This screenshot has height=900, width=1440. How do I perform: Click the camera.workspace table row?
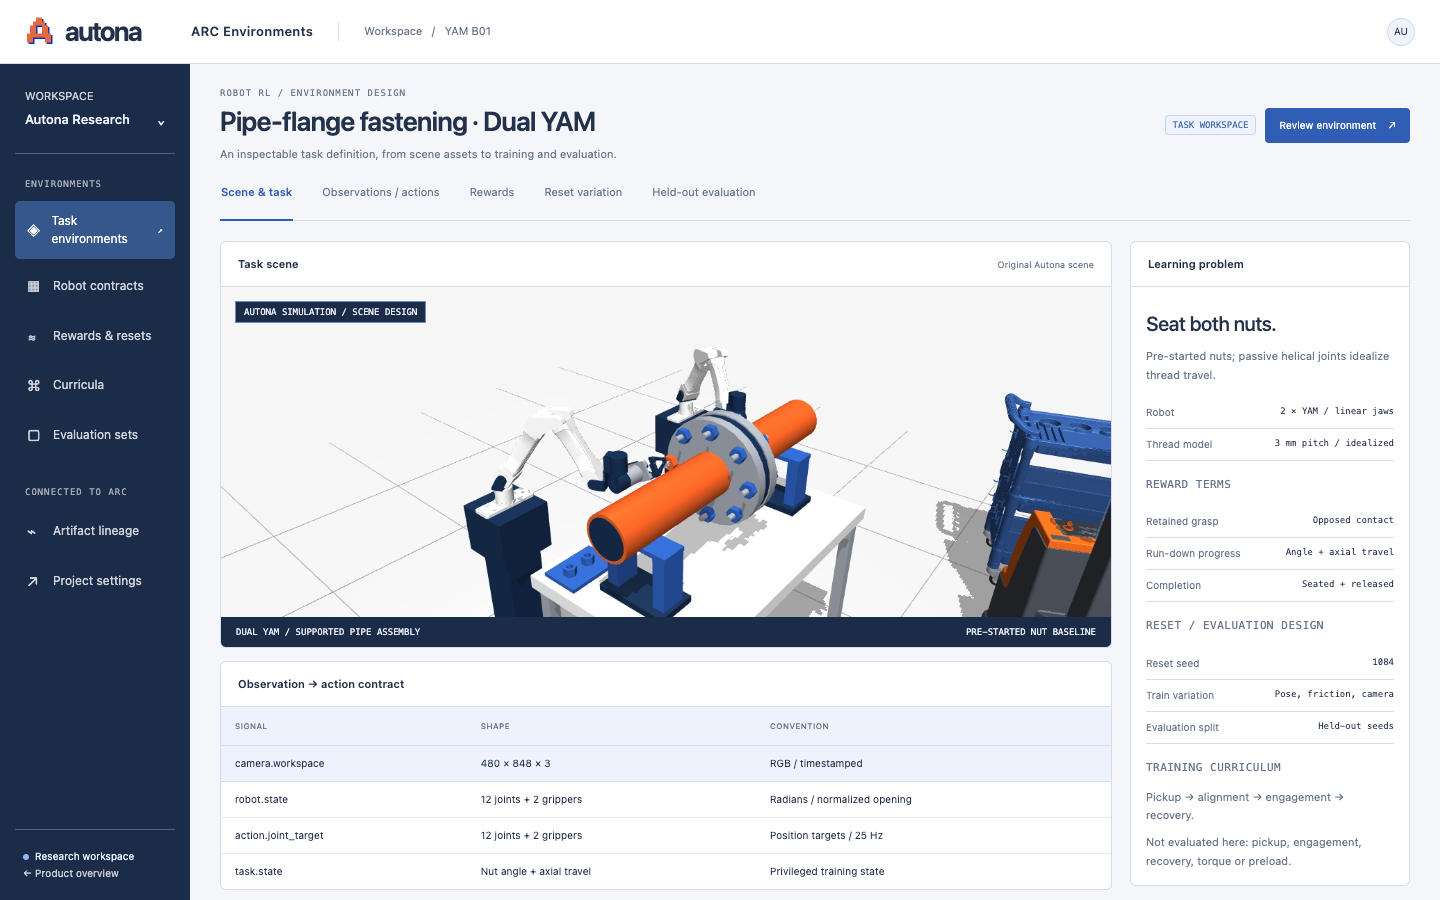click(666, 764)
